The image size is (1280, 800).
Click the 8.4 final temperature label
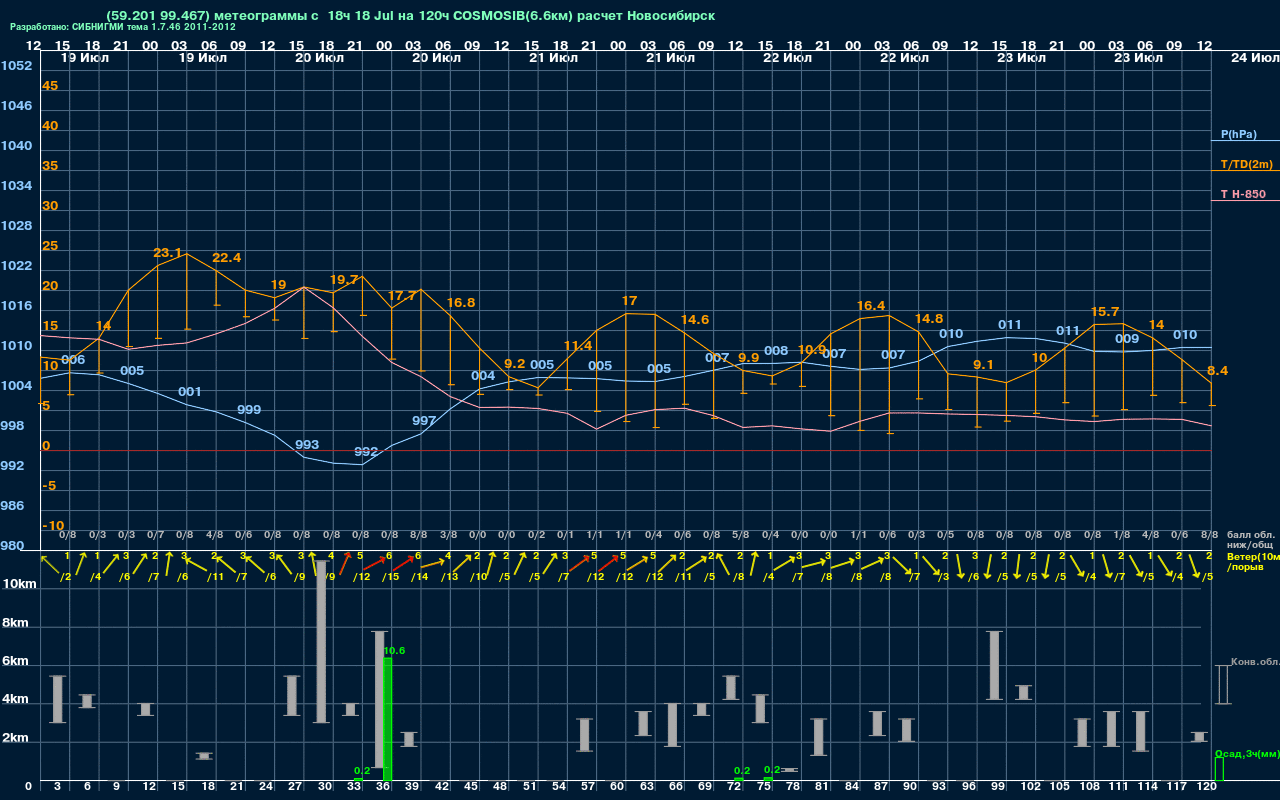click(1217, 371)
